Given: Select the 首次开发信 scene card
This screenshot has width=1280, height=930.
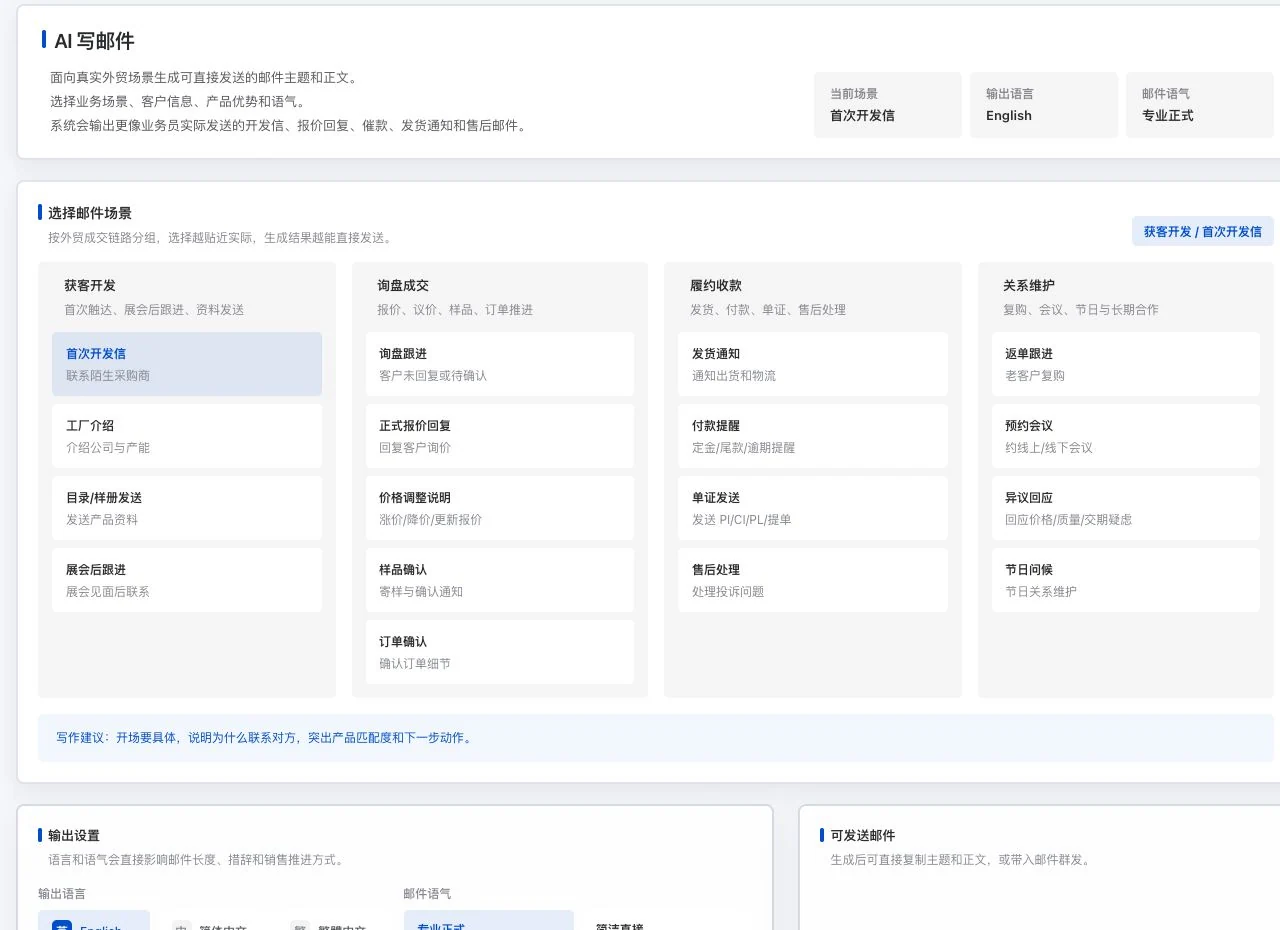Looking at the screenshot, I should 187,364.
